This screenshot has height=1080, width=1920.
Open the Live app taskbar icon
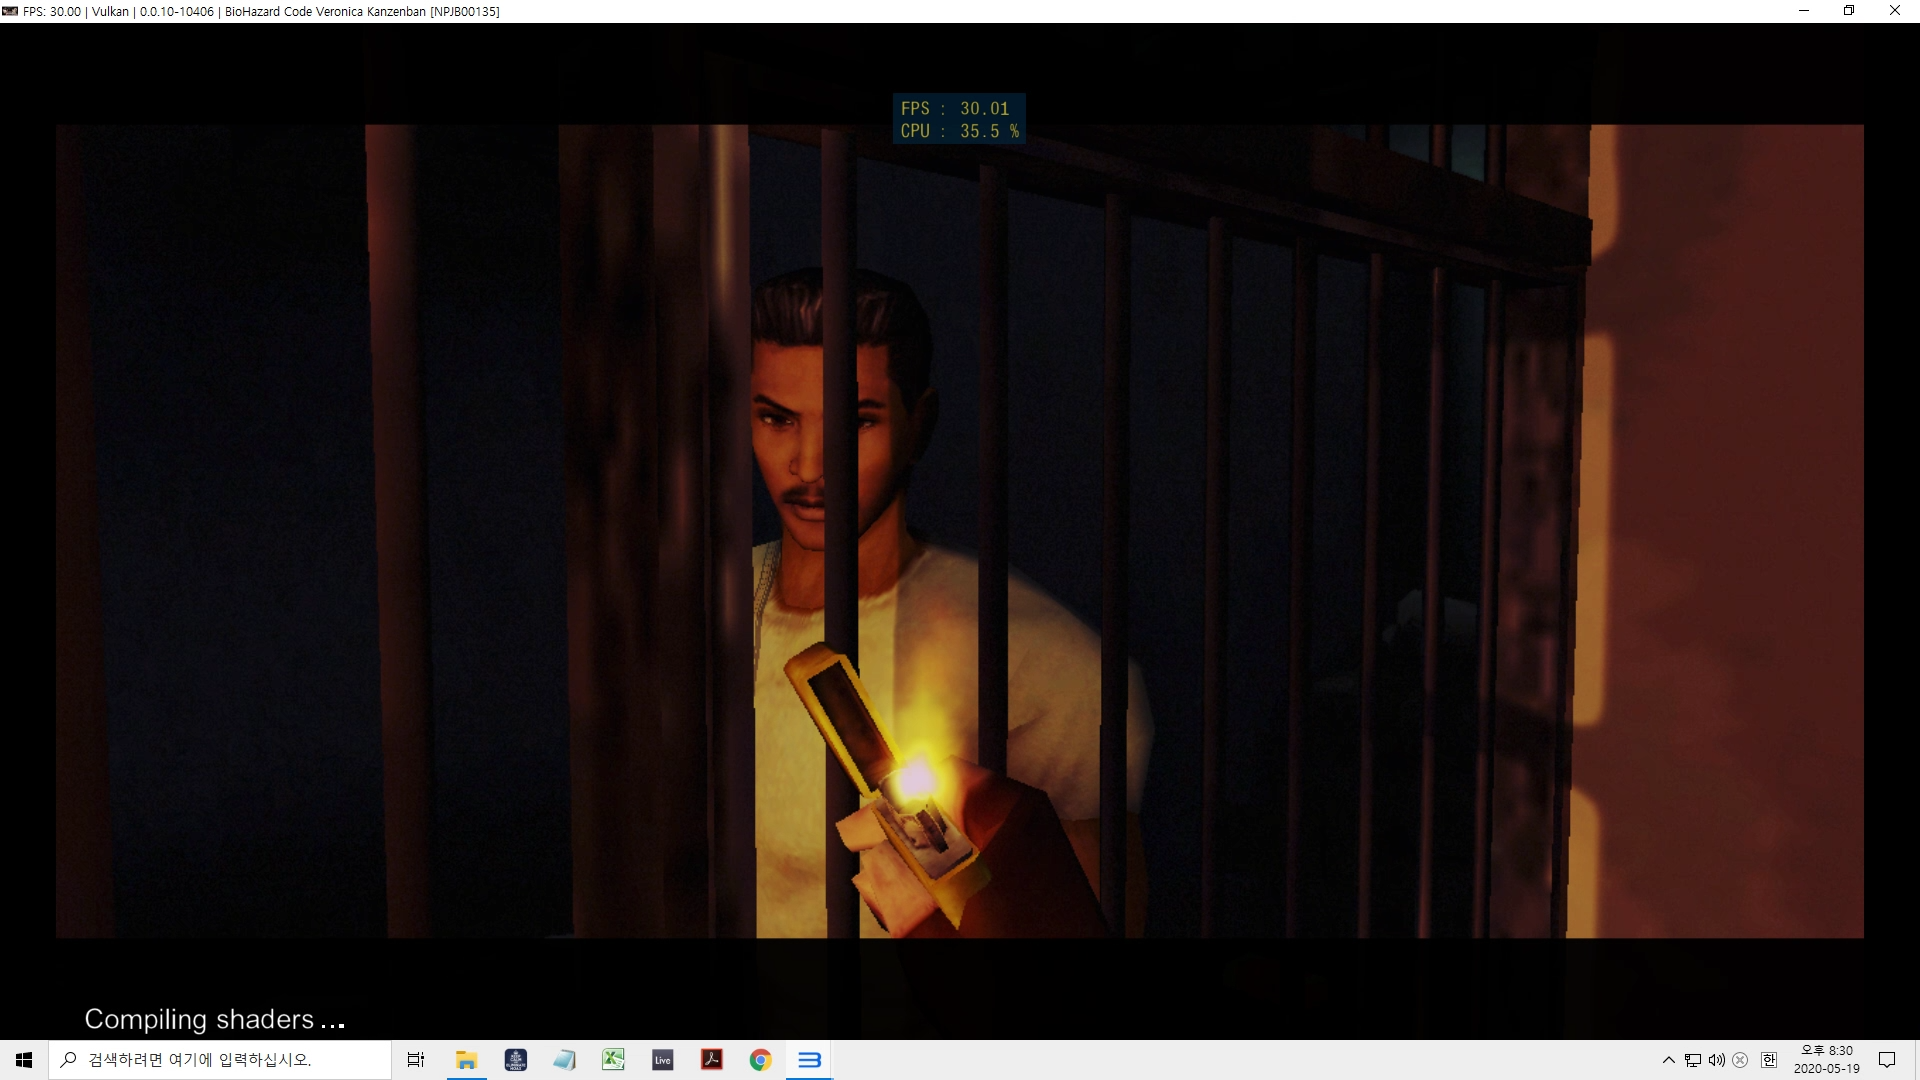[662, 1060]
